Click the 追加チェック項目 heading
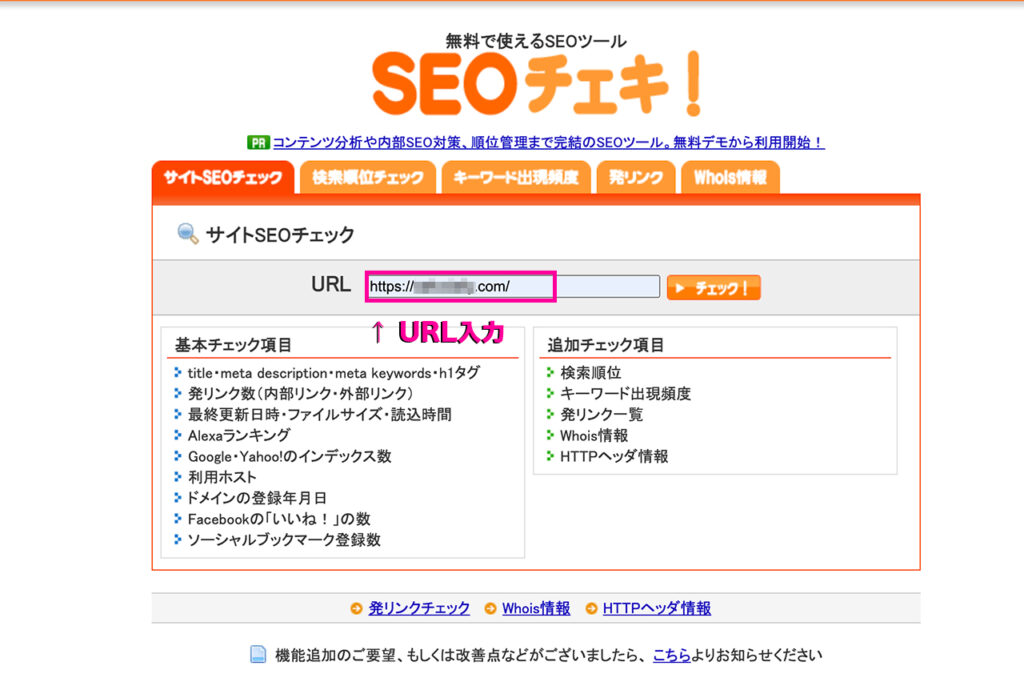Screen dimensions: 1024x686 [x=605, y=345]
